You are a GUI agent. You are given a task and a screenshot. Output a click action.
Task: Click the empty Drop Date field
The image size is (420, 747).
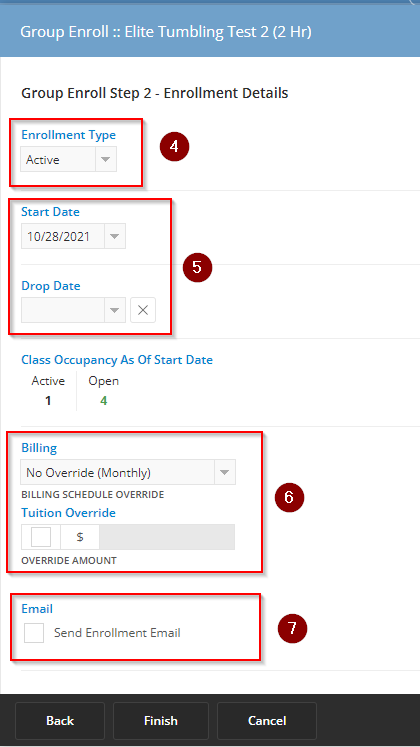[x=63, y=310]
